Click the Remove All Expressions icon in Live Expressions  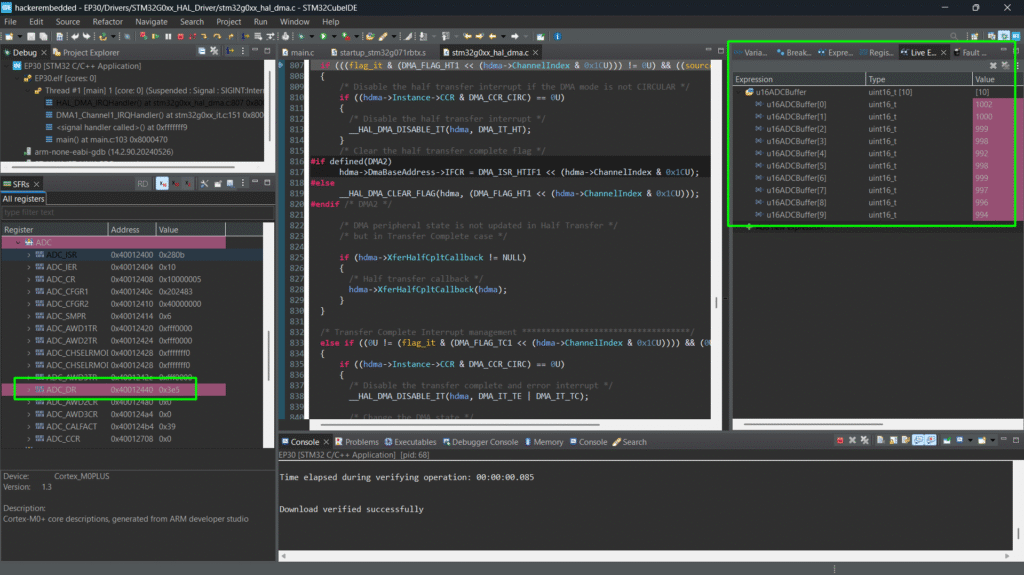coord(1004,65)
